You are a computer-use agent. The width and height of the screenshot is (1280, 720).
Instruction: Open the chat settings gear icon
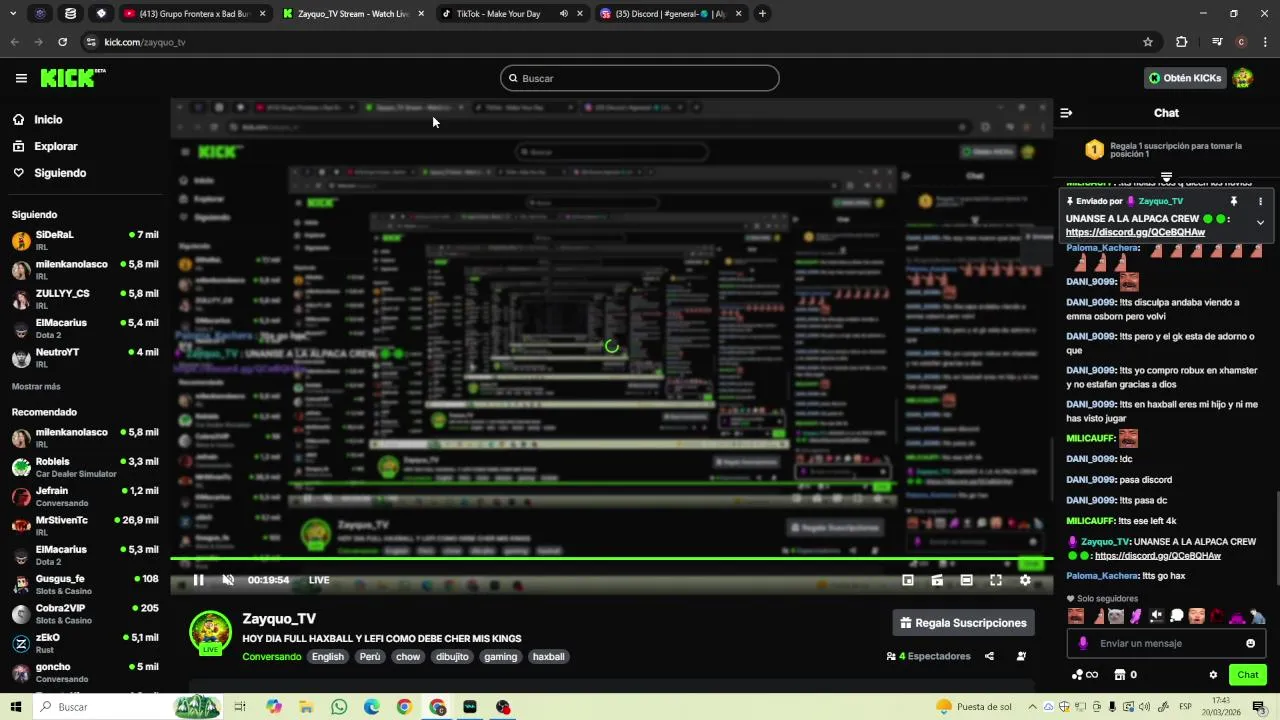click(1213, 675)
